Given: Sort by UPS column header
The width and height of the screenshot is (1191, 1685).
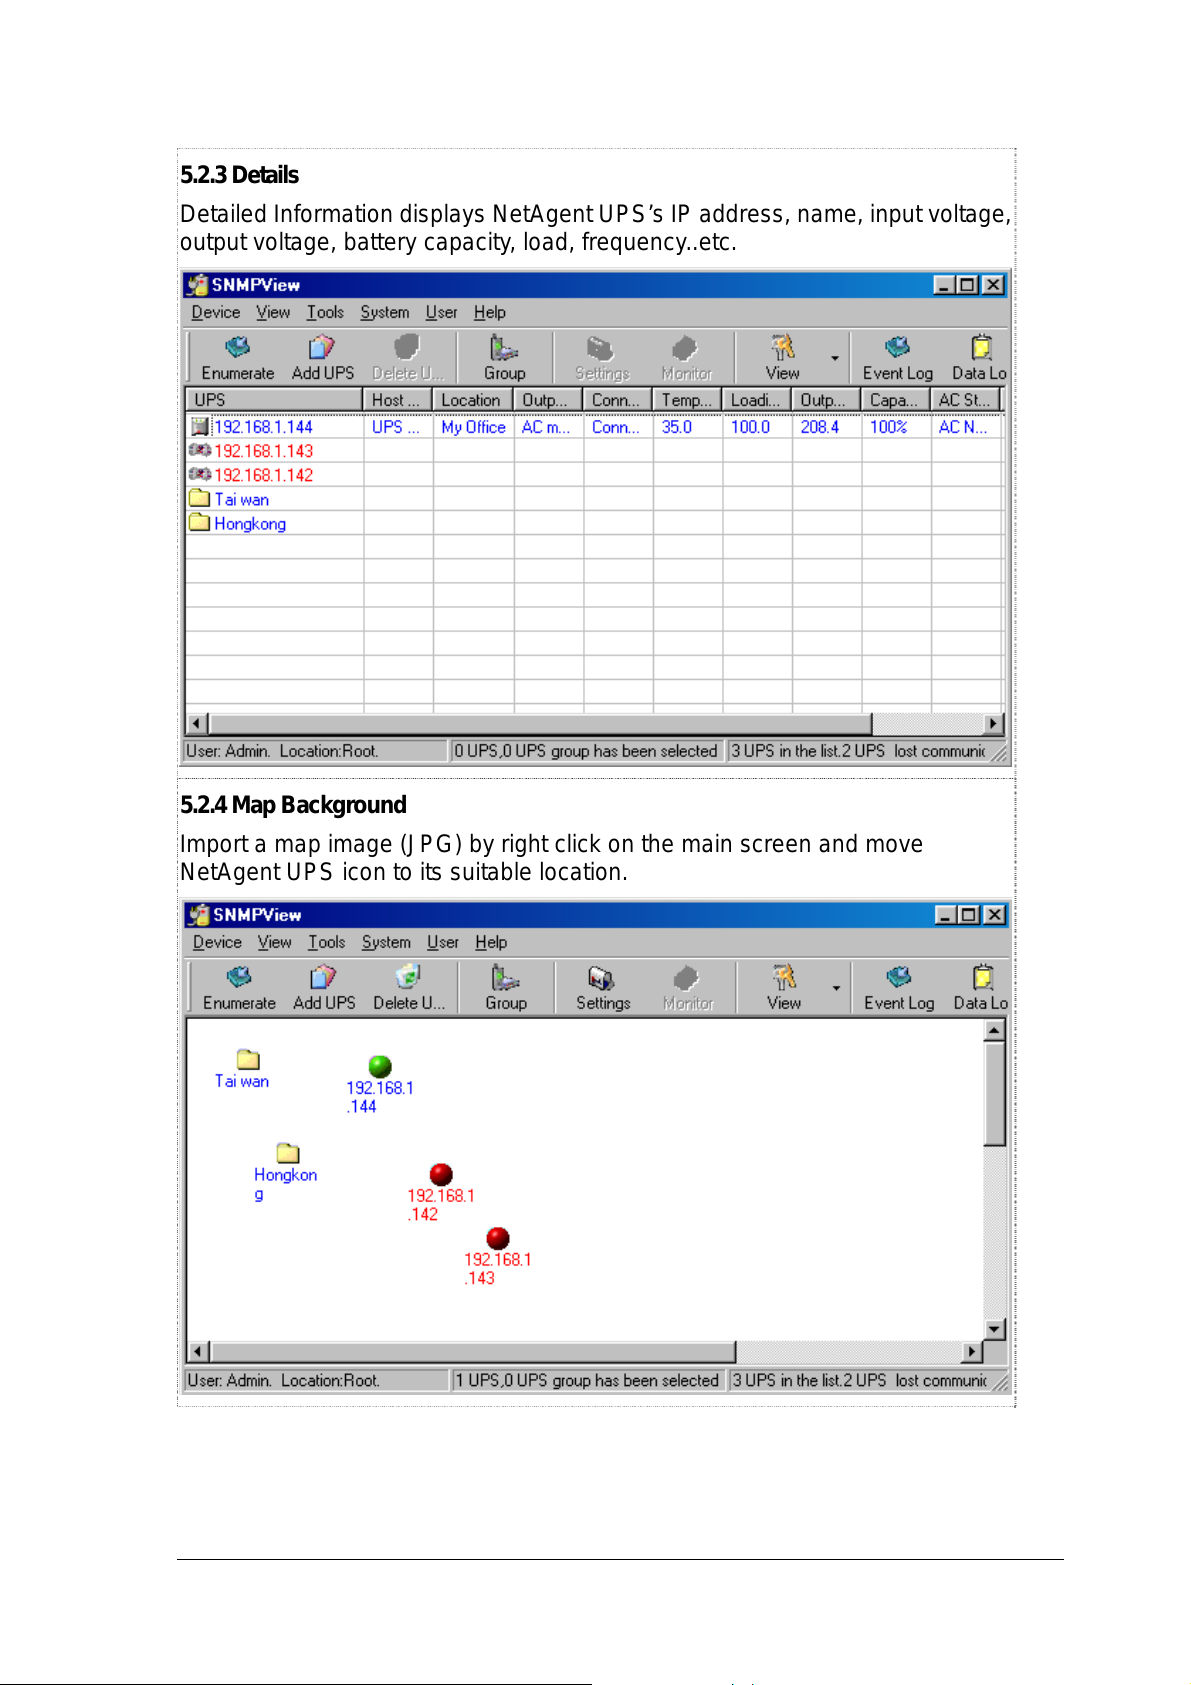Looking at the screenshot, I should [274, 400].
